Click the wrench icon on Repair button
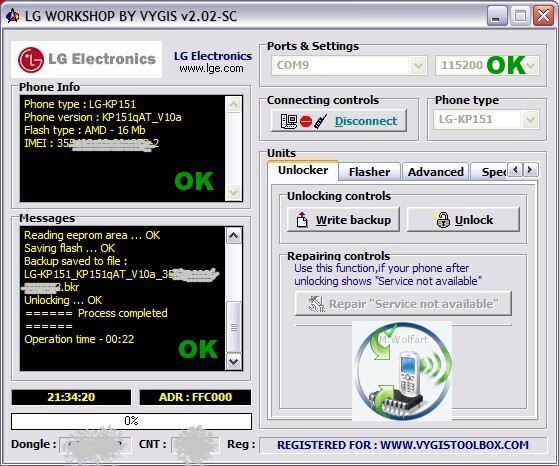 tap(317, 304)
